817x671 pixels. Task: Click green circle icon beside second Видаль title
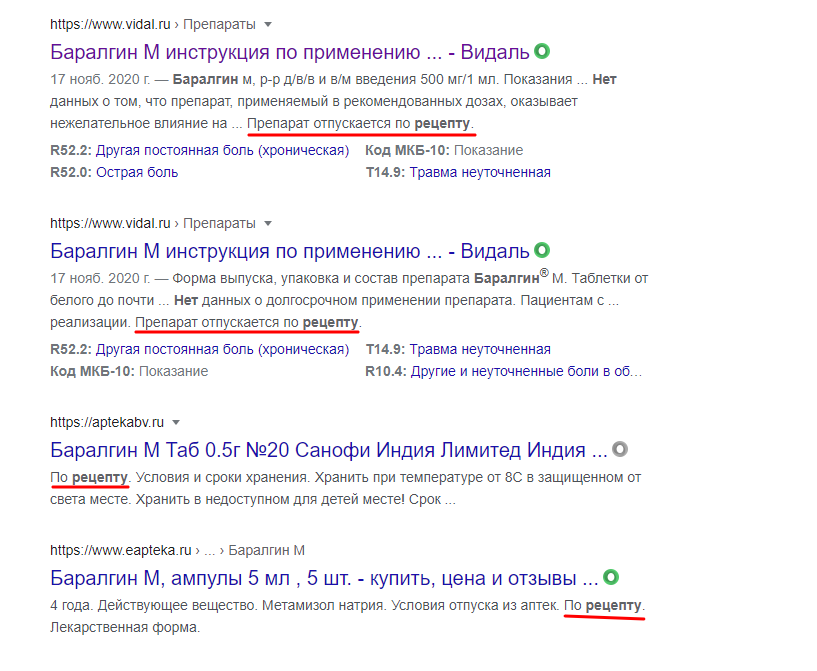click(x=542, y=249)
